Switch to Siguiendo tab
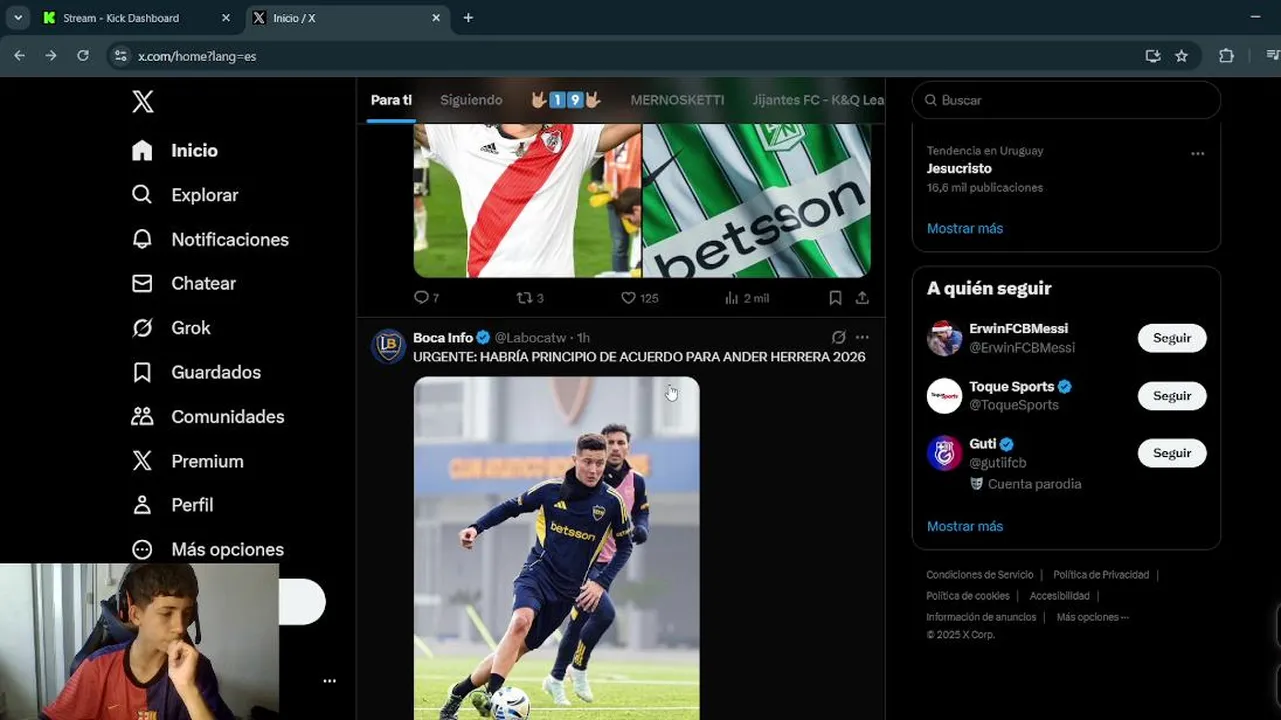 471,100
